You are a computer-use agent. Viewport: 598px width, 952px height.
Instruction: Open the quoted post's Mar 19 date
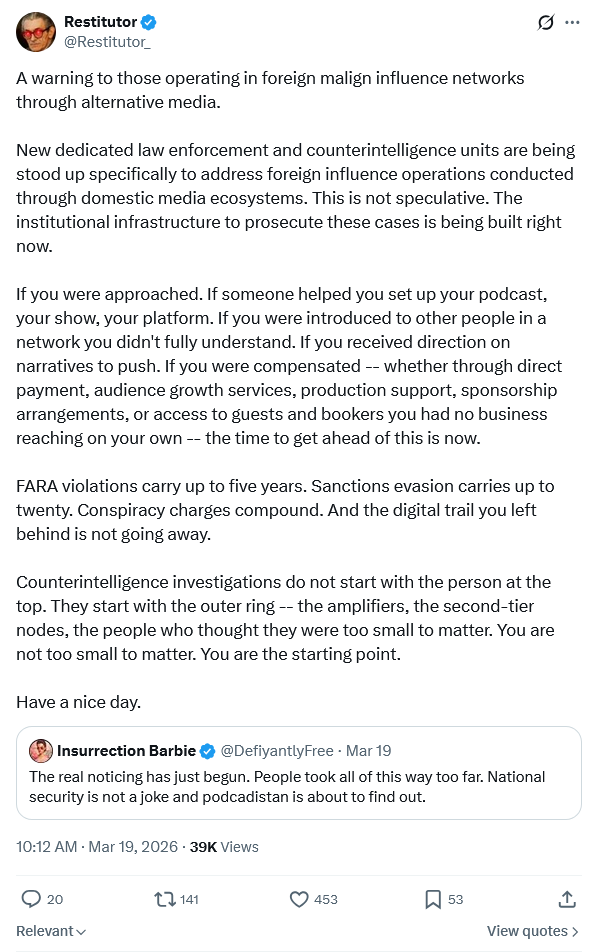tap(369, 751)
